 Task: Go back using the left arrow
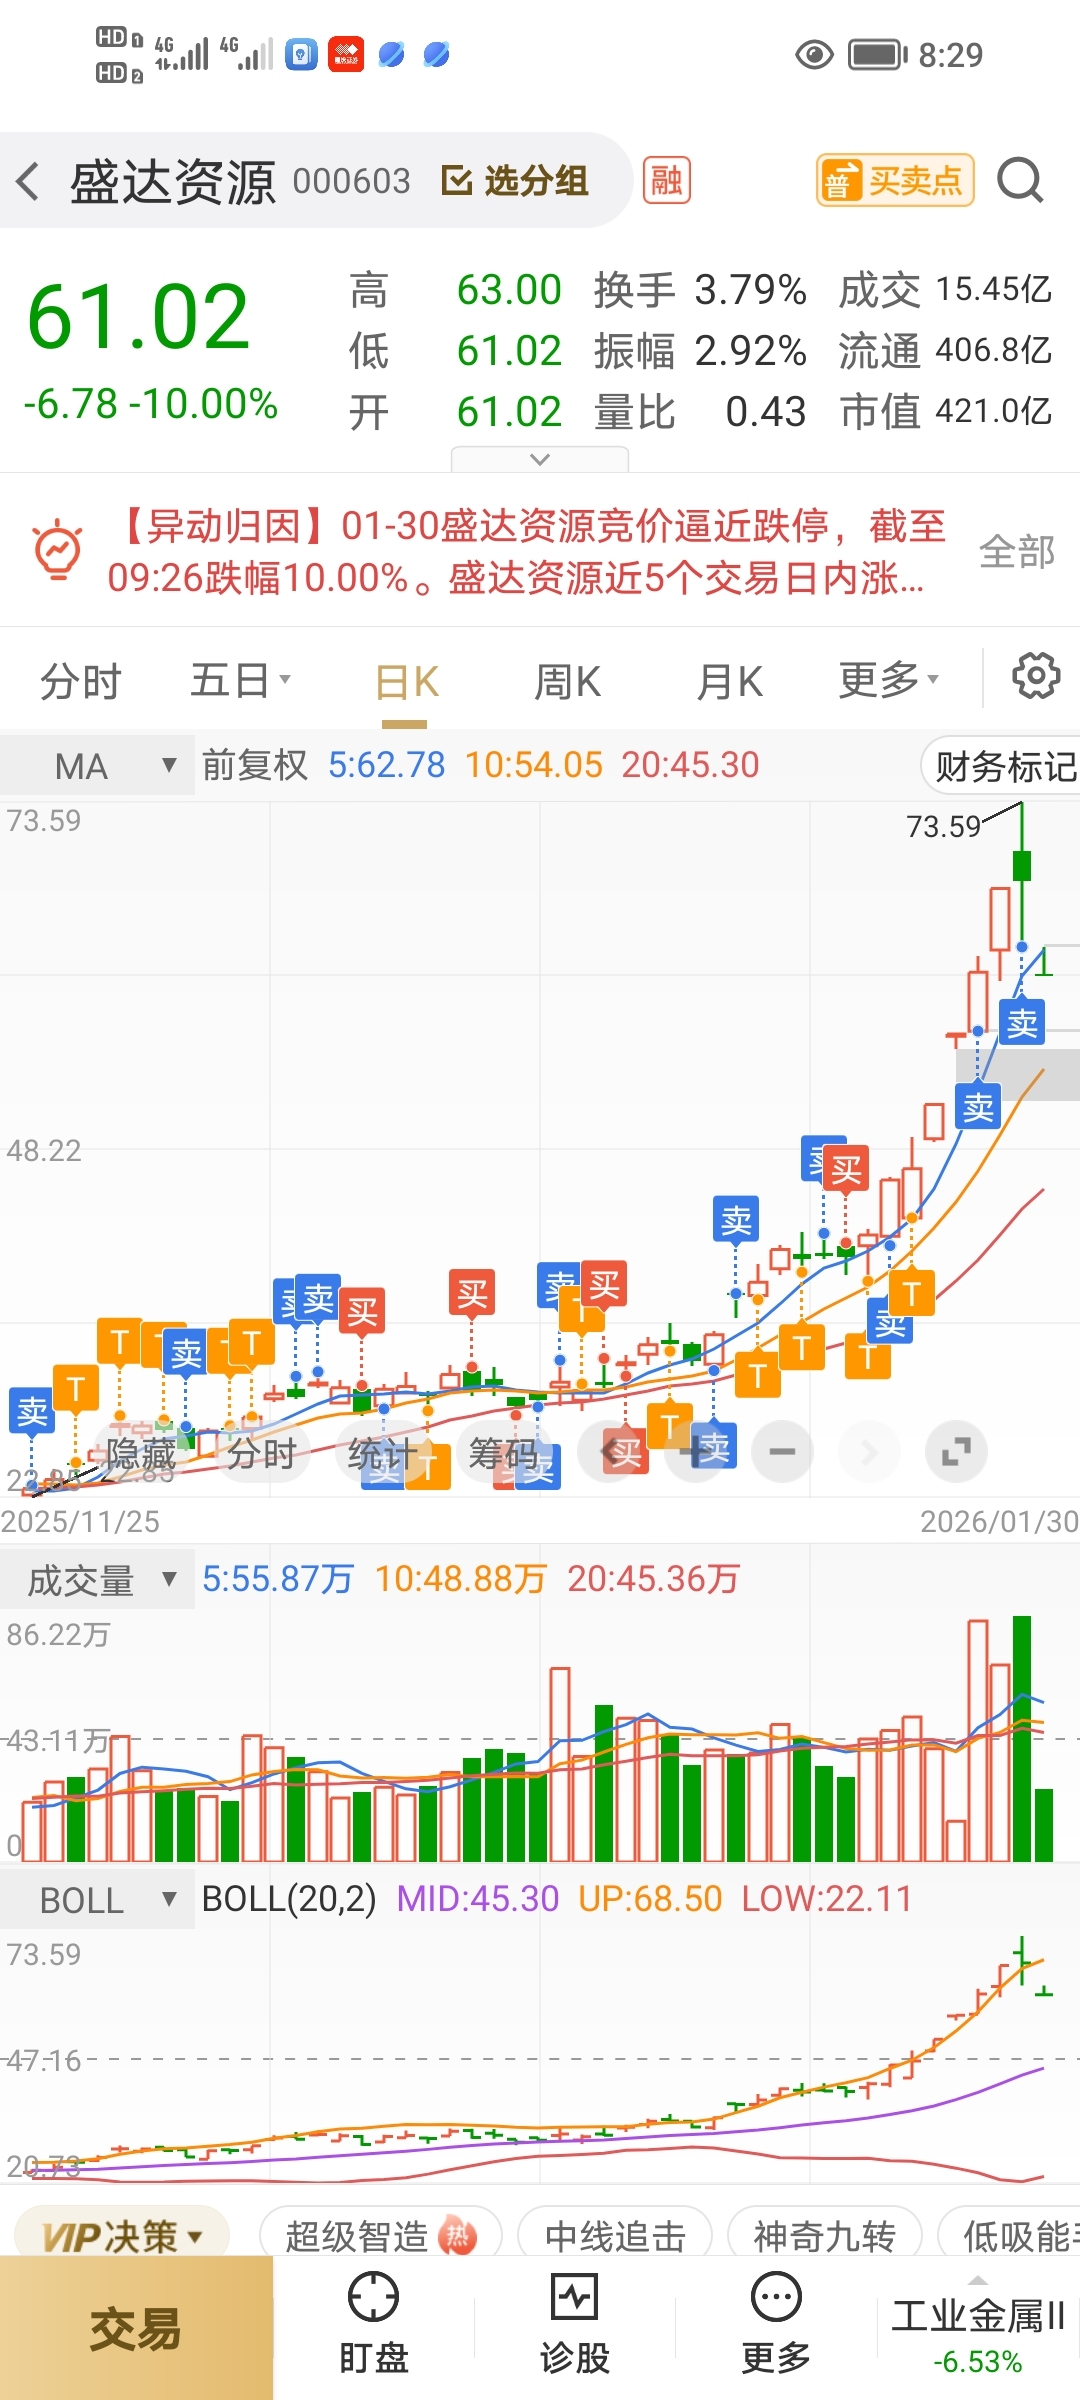[x=28, y=182]
